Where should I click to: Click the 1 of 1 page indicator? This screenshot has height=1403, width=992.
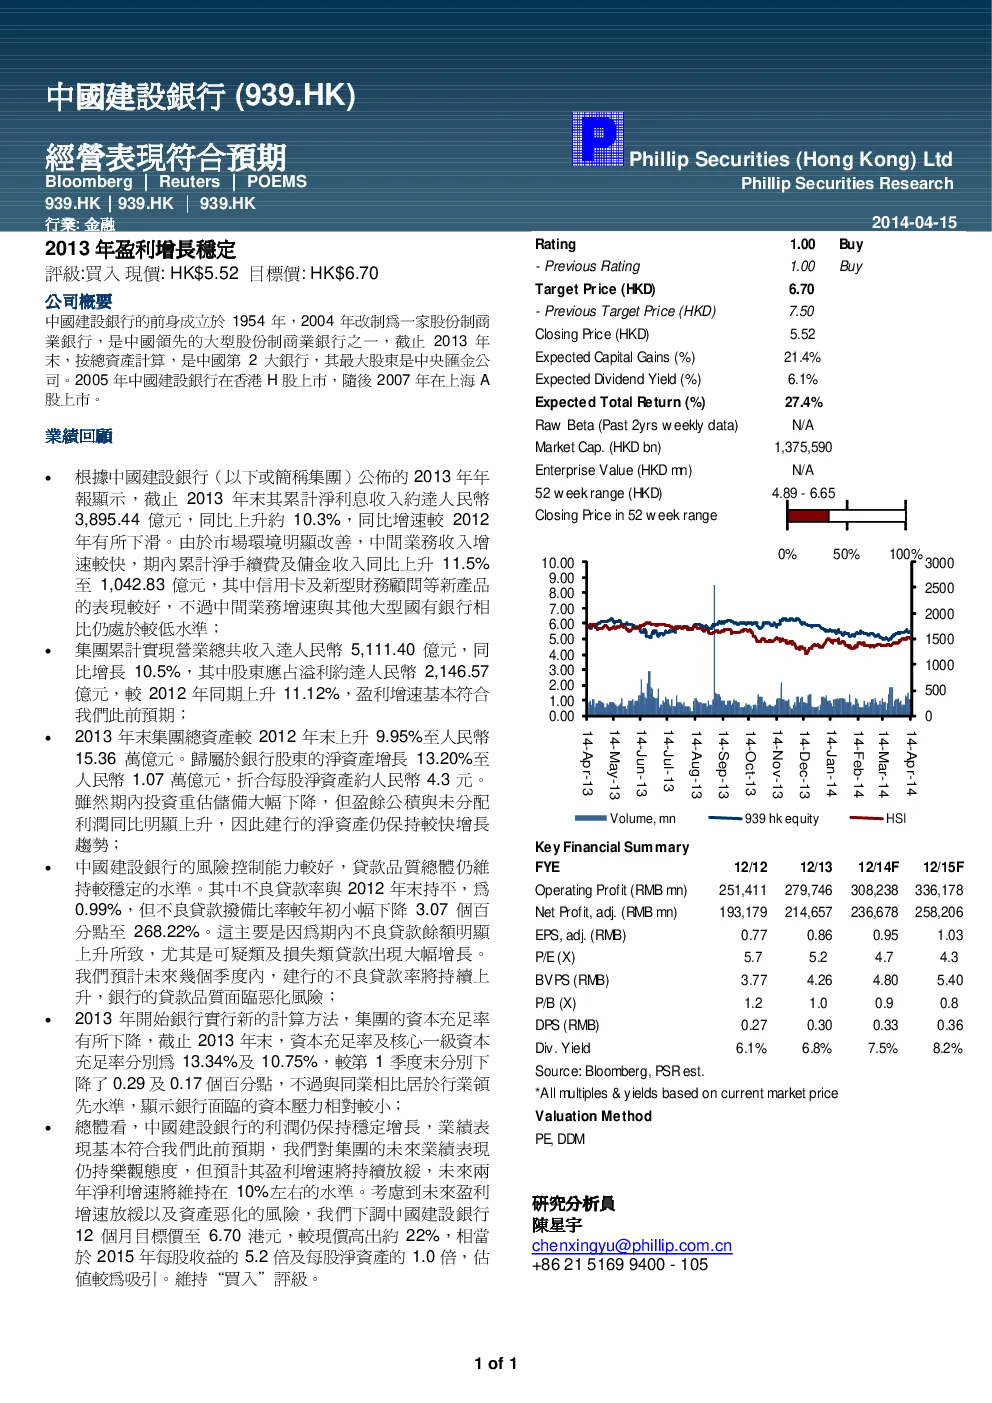coord(496,1364)
